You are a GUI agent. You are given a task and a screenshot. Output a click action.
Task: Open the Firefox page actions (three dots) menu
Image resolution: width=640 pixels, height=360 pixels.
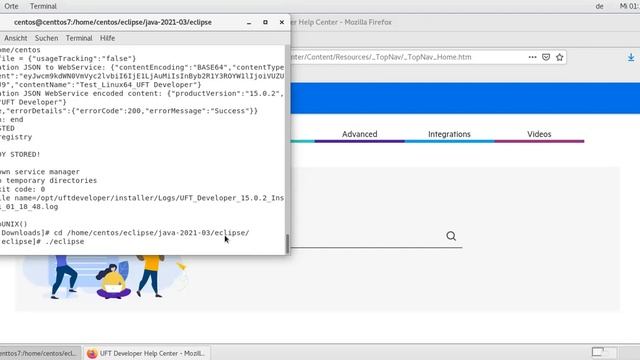pos(532,57)
